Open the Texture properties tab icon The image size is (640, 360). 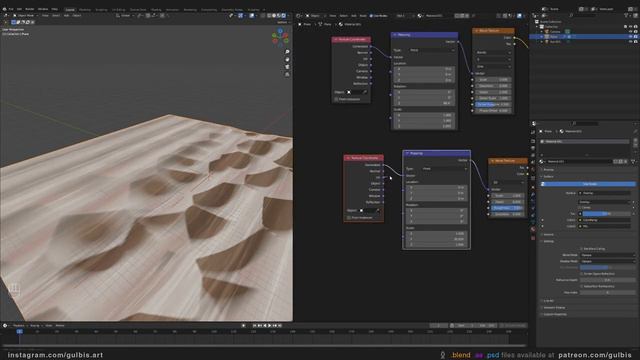pos(533,238)
